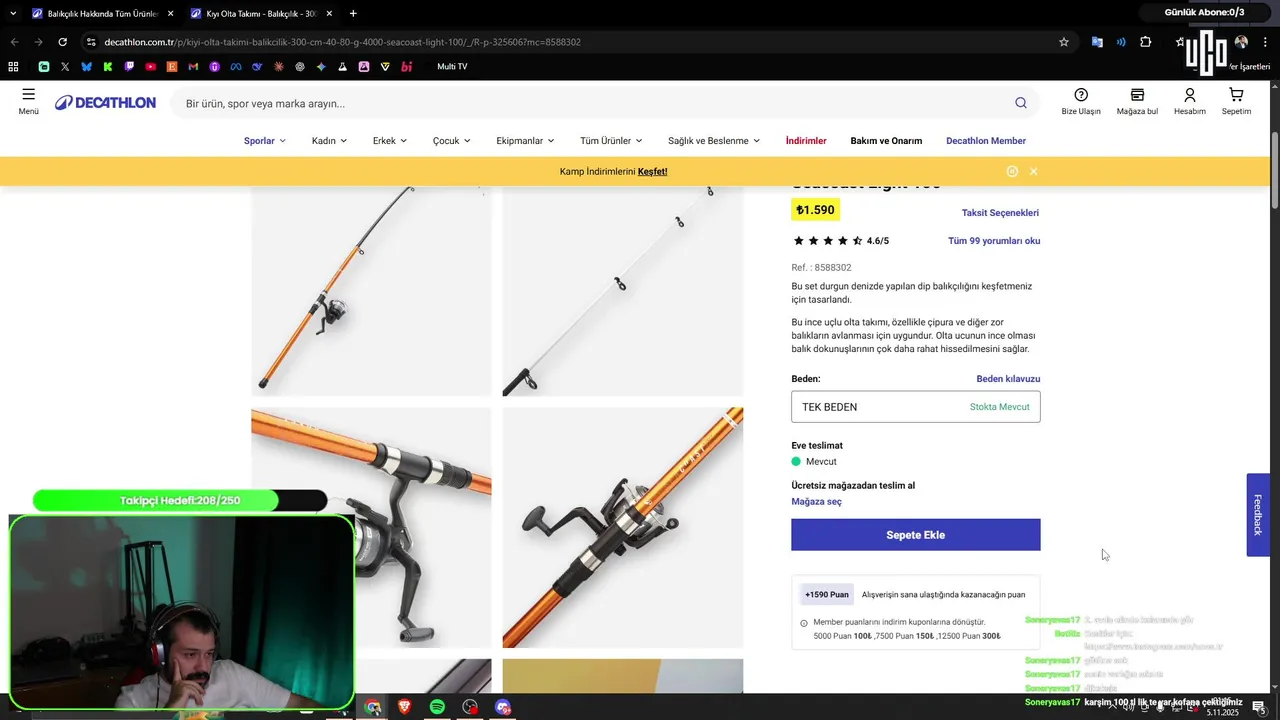Screen dimensions: 1280x720
Task: Add product with Sepete Ekle
Action: click(x=916, y=535)
